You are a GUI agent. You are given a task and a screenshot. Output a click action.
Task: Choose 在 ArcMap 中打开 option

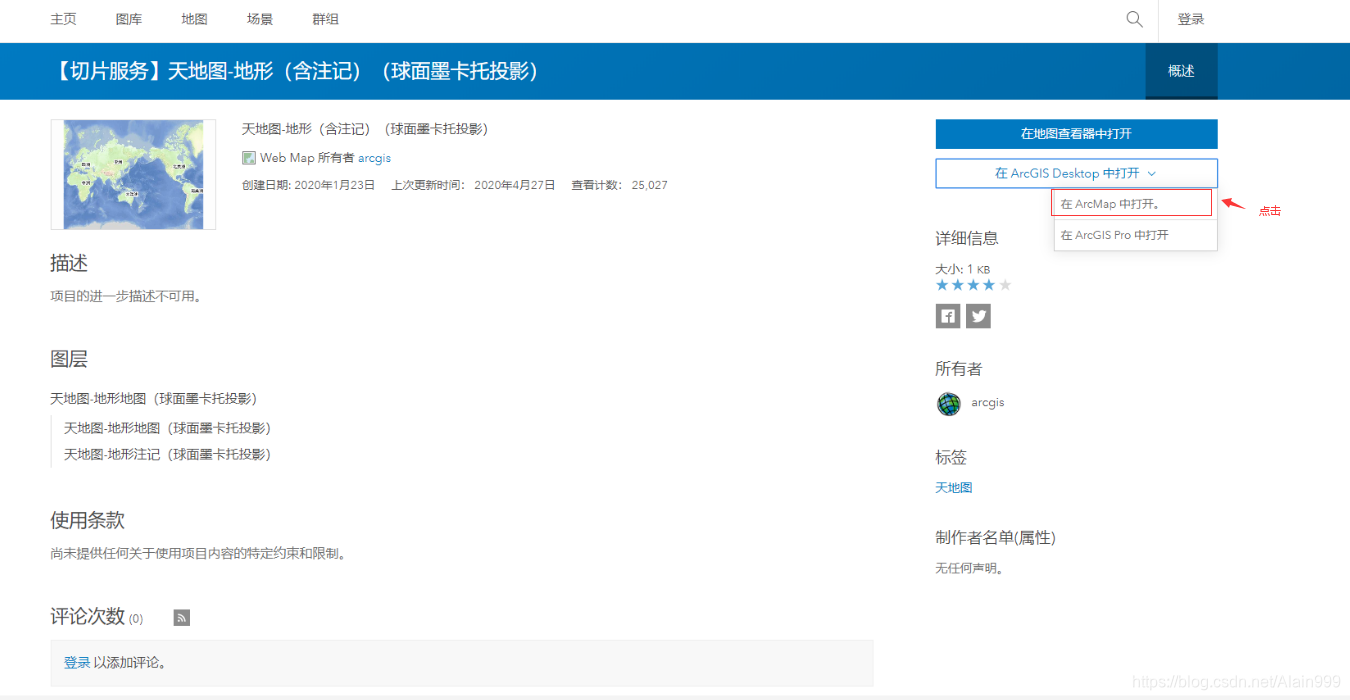tap(1132, 203)
